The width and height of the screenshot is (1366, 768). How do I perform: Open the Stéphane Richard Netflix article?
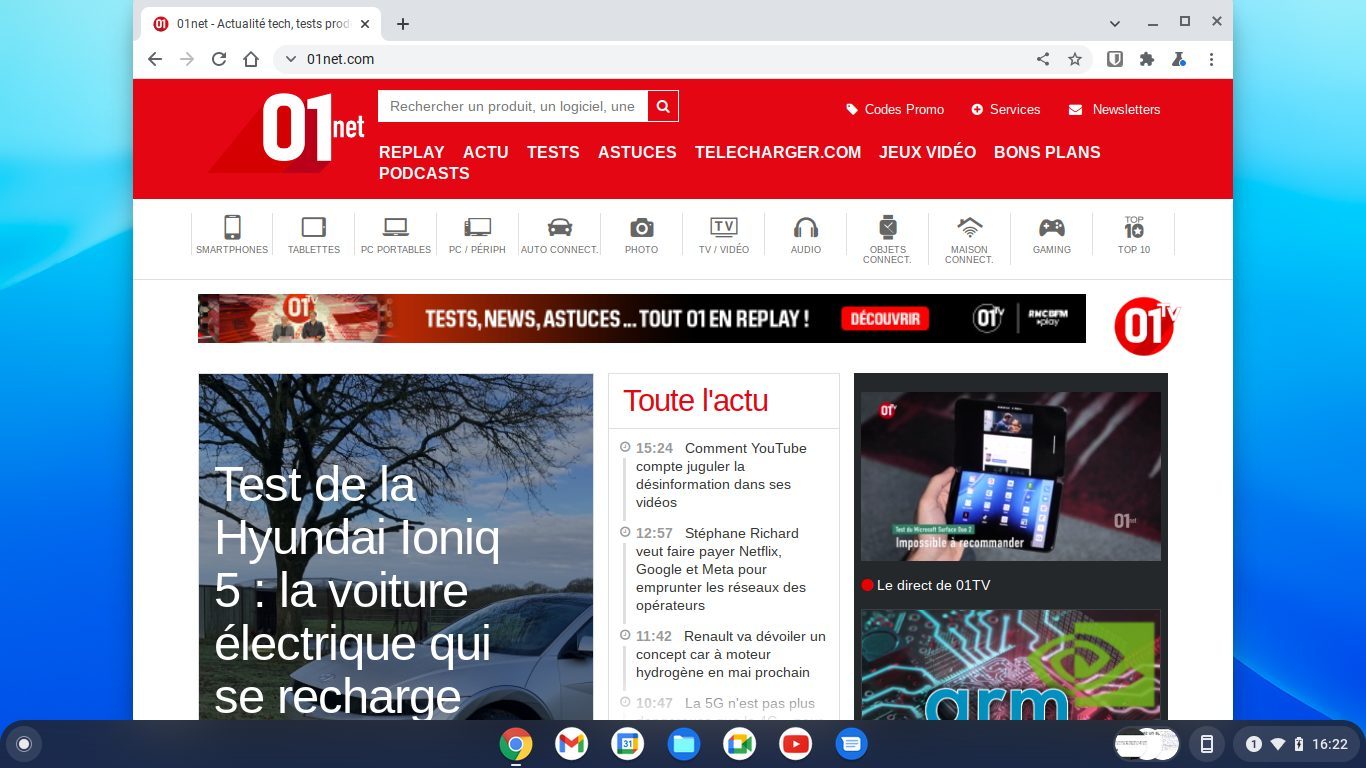coord(721,569)
